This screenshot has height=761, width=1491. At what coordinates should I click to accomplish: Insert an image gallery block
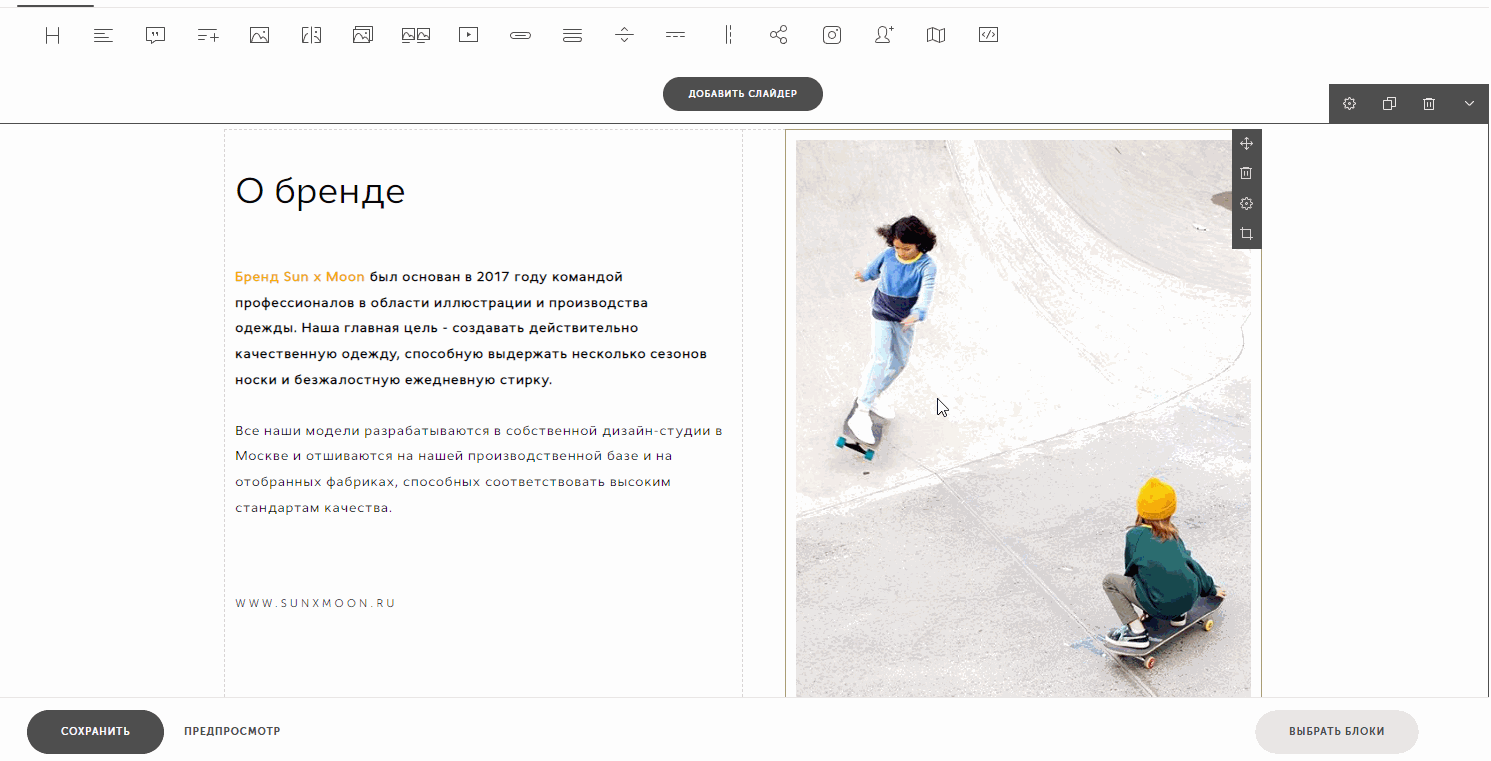click(363, 35)
